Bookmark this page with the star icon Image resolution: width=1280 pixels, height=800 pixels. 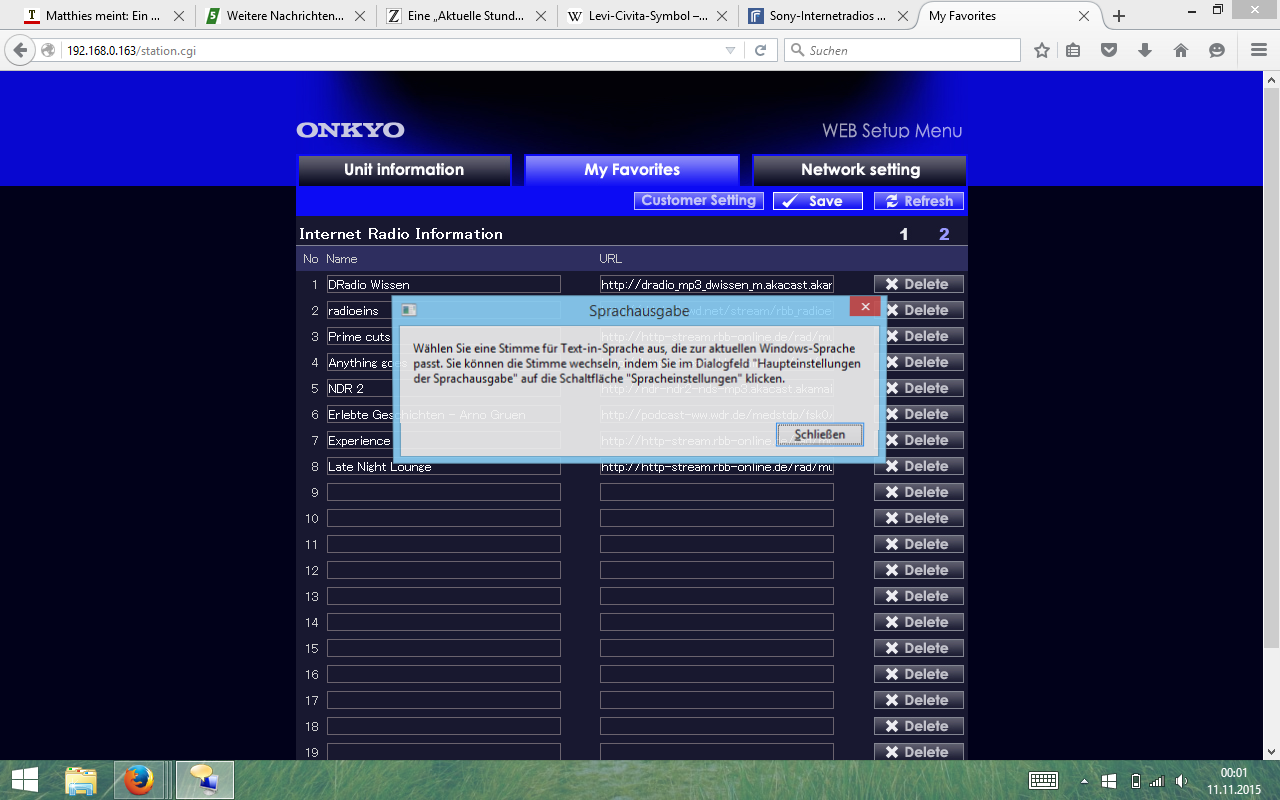[1042, 50]
